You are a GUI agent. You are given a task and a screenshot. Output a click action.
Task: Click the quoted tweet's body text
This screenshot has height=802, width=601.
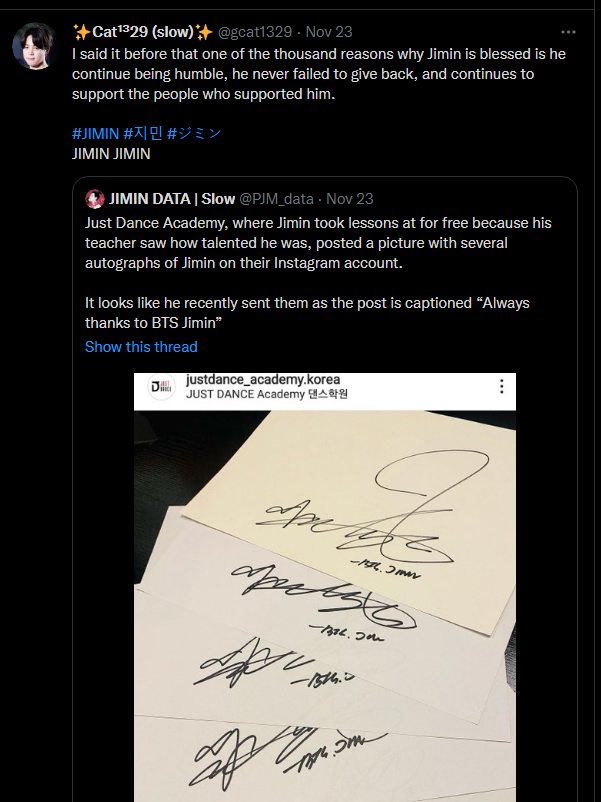318,273
